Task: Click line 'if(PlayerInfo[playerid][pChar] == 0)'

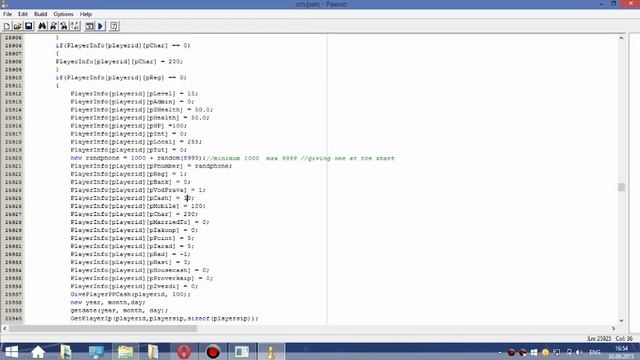Action: 123,45
